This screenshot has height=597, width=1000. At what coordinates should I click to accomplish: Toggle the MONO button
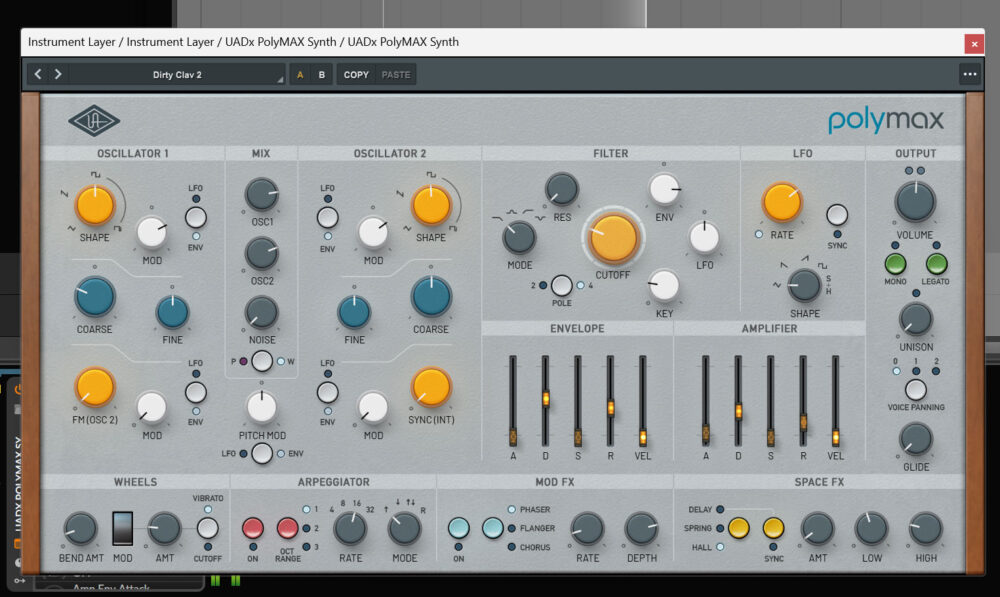click(895, 263)
